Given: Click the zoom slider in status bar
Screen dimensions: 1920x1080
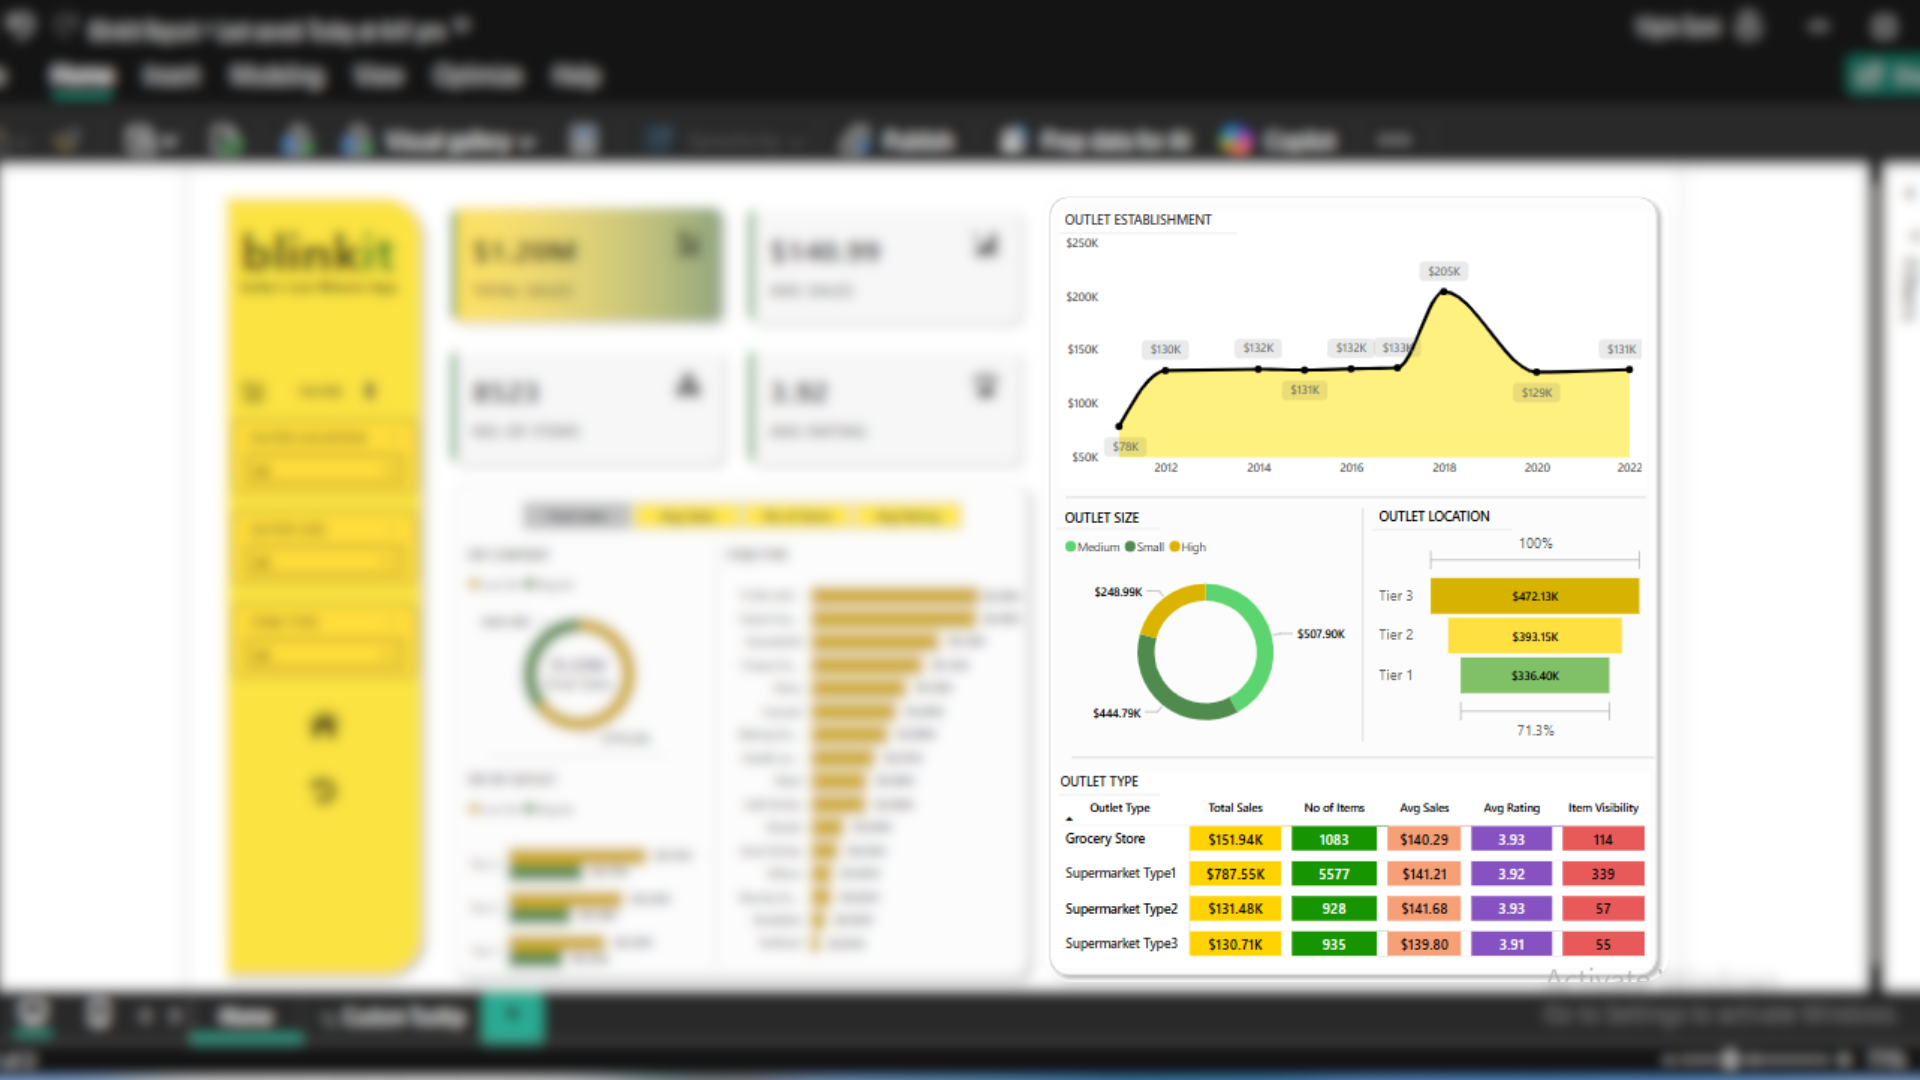Looking at the screenshot, I should click(x=1730, y=1058).
